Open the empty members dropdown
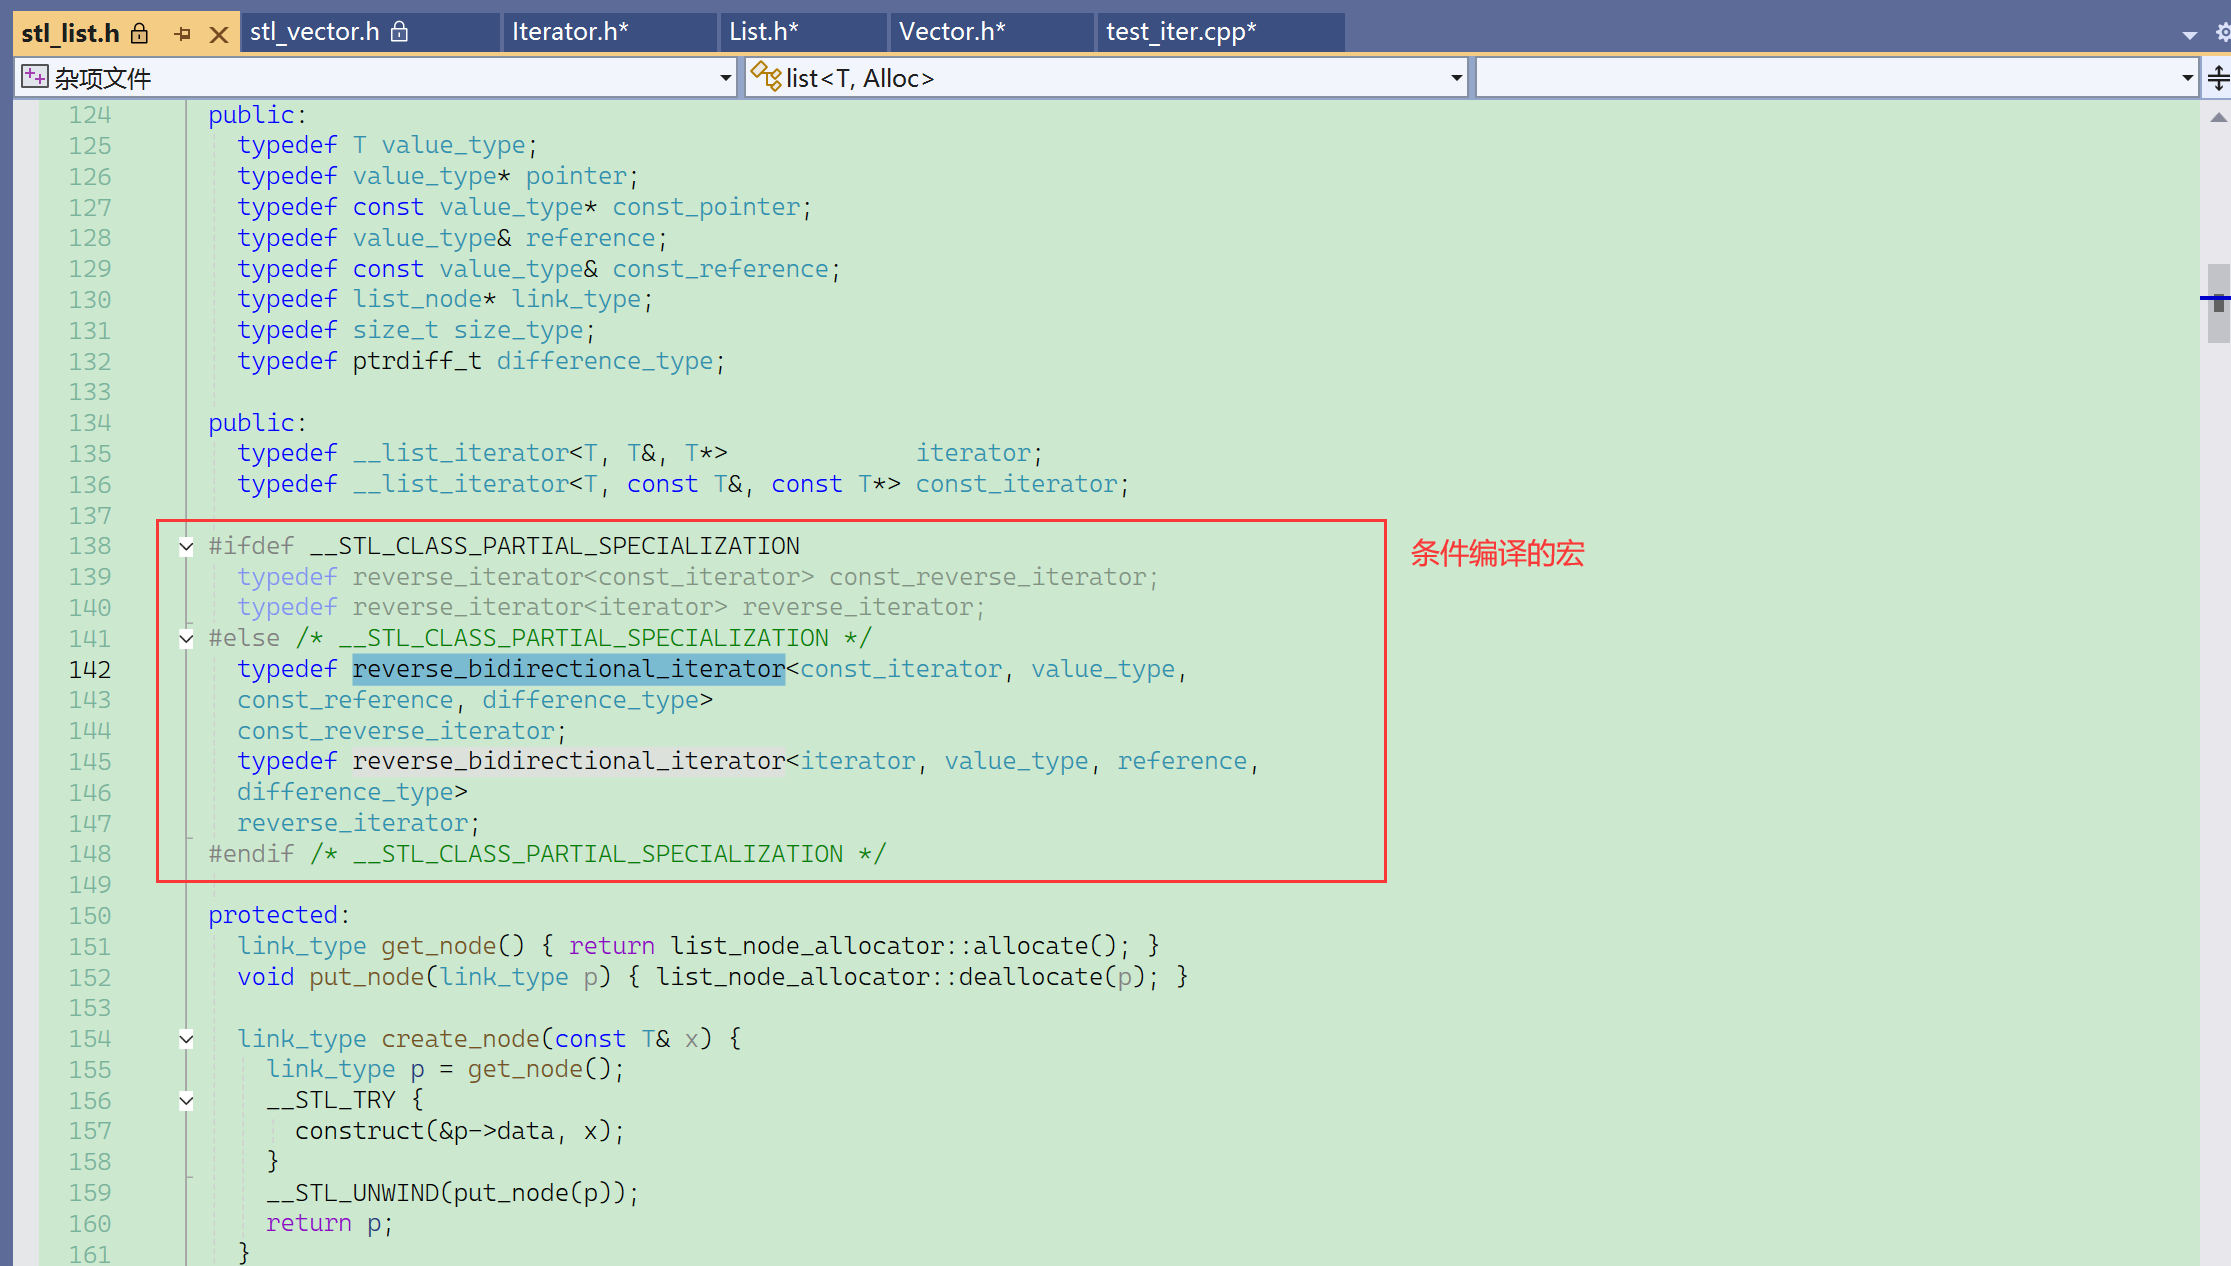Viewport: 2231px width, 1266px height. pyautogui.click(x=2187, y=78)
